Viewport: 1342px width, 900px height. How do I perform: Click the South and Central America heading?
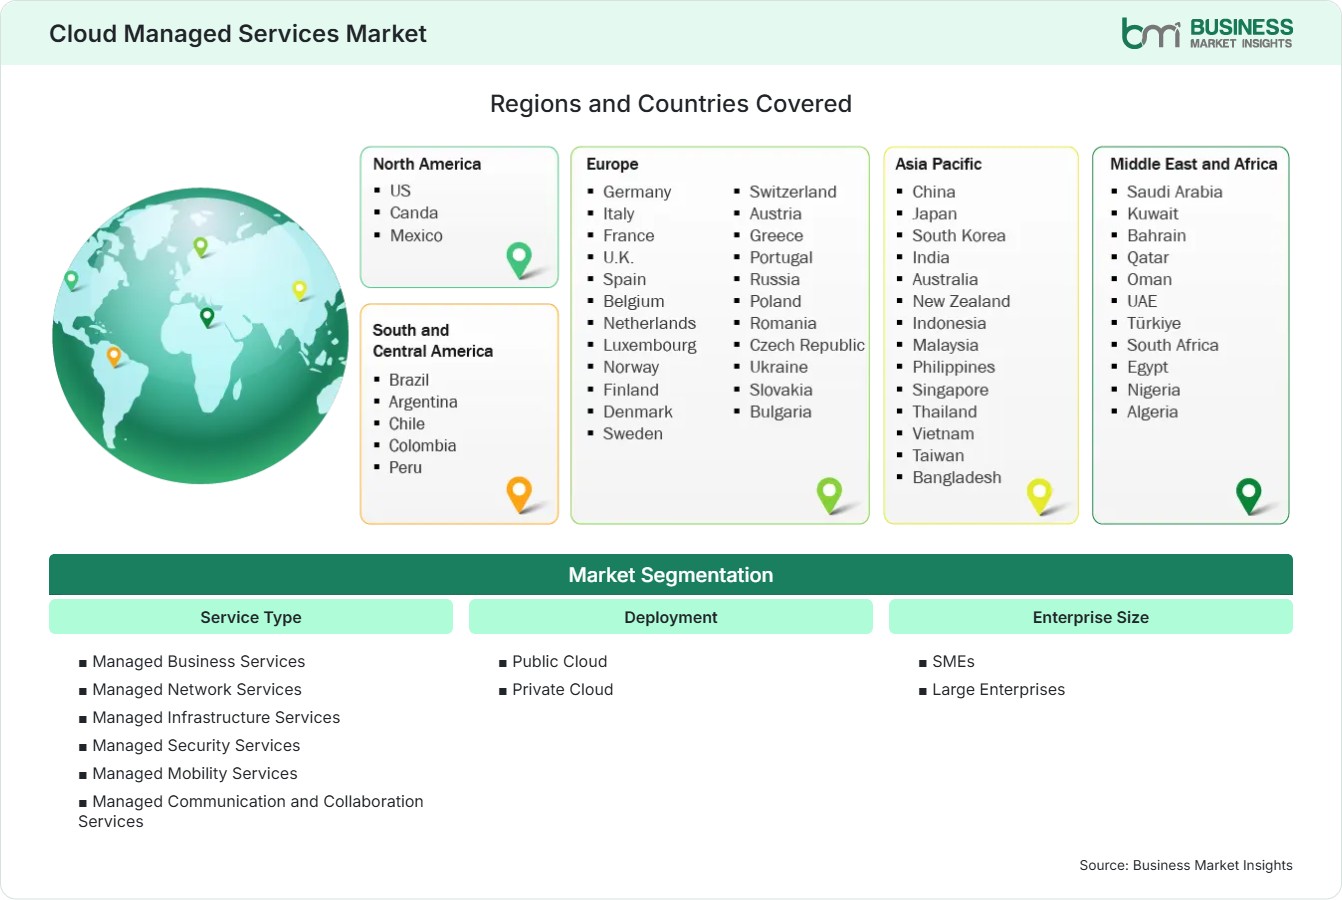click(433, 340)
